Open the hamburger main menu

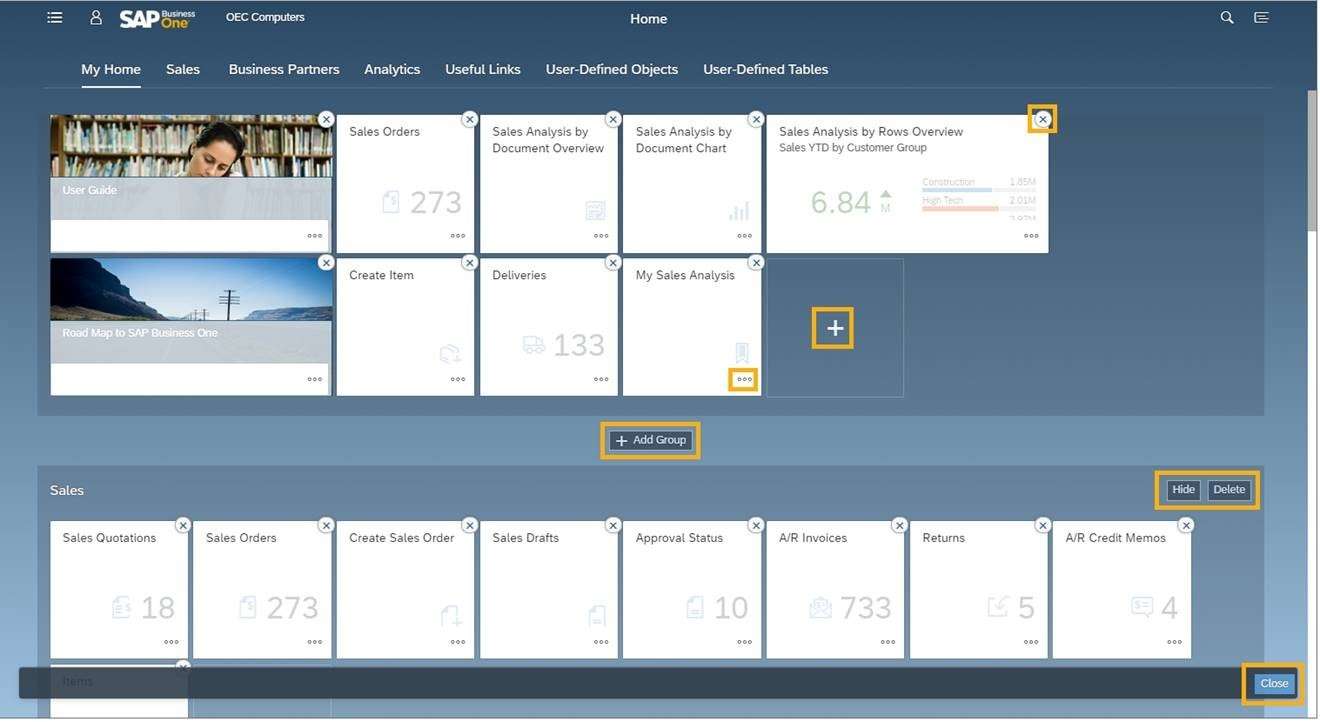click(55, 18)
